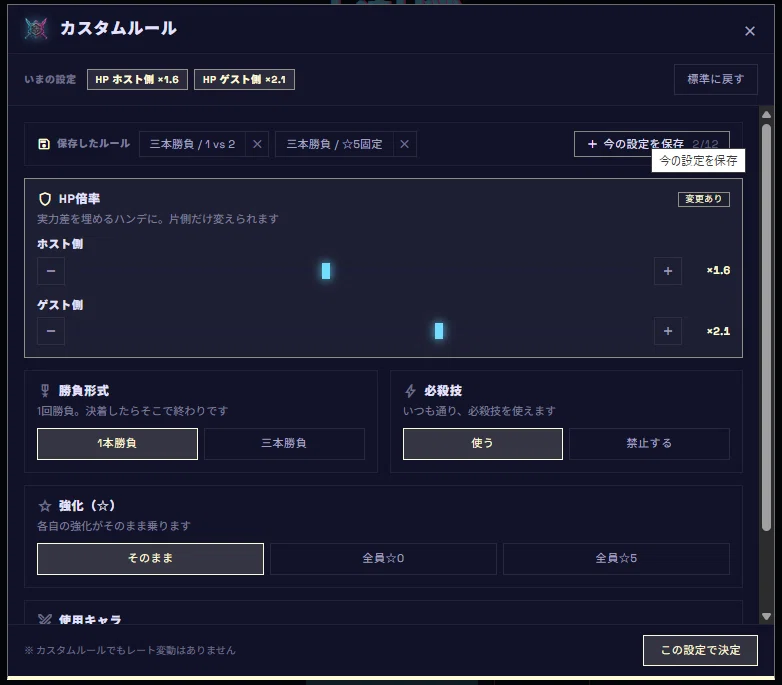782x685 pixels.
Task: Select 使う for 必殺技
Action: coord(483,444)
